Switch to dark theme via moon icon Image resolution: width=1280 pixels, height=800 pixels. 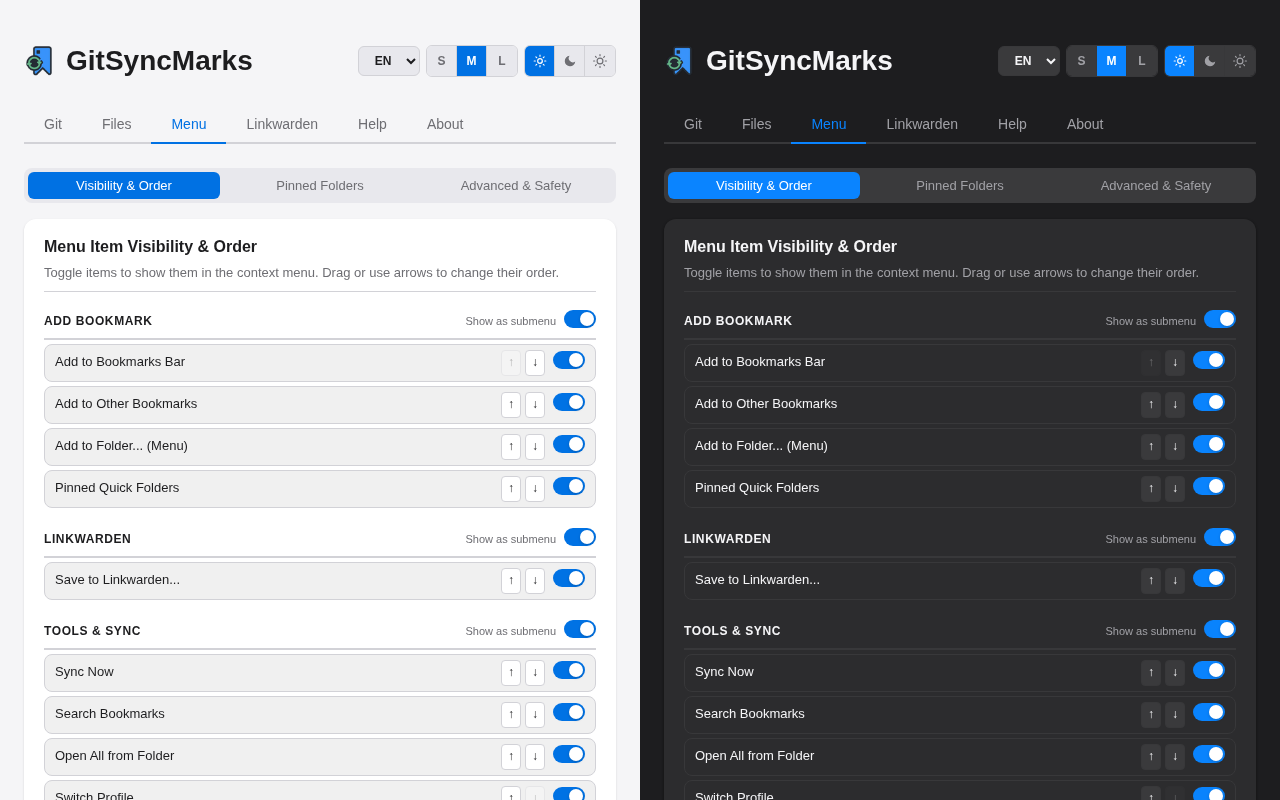click(x=569, y=61)
